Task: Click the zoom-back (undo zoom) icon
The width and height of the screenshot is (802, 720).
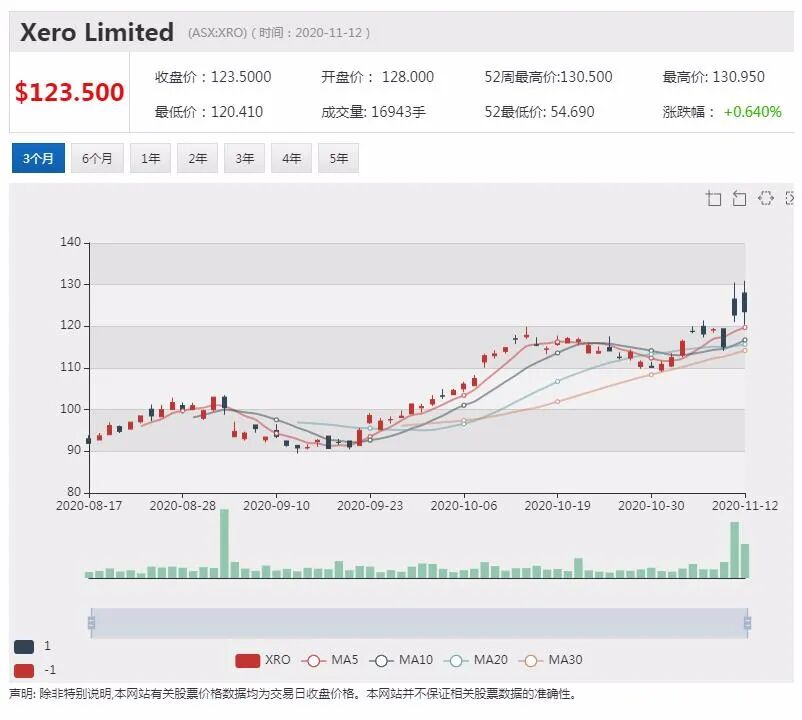Action: (739, 198)
